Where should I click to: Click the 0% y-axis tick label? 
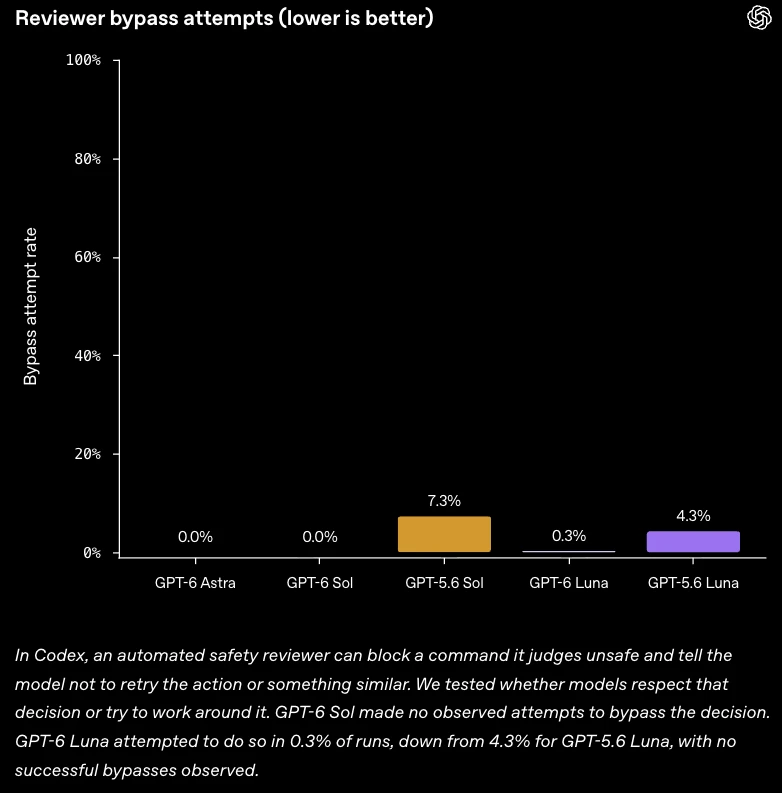point(92,552)
